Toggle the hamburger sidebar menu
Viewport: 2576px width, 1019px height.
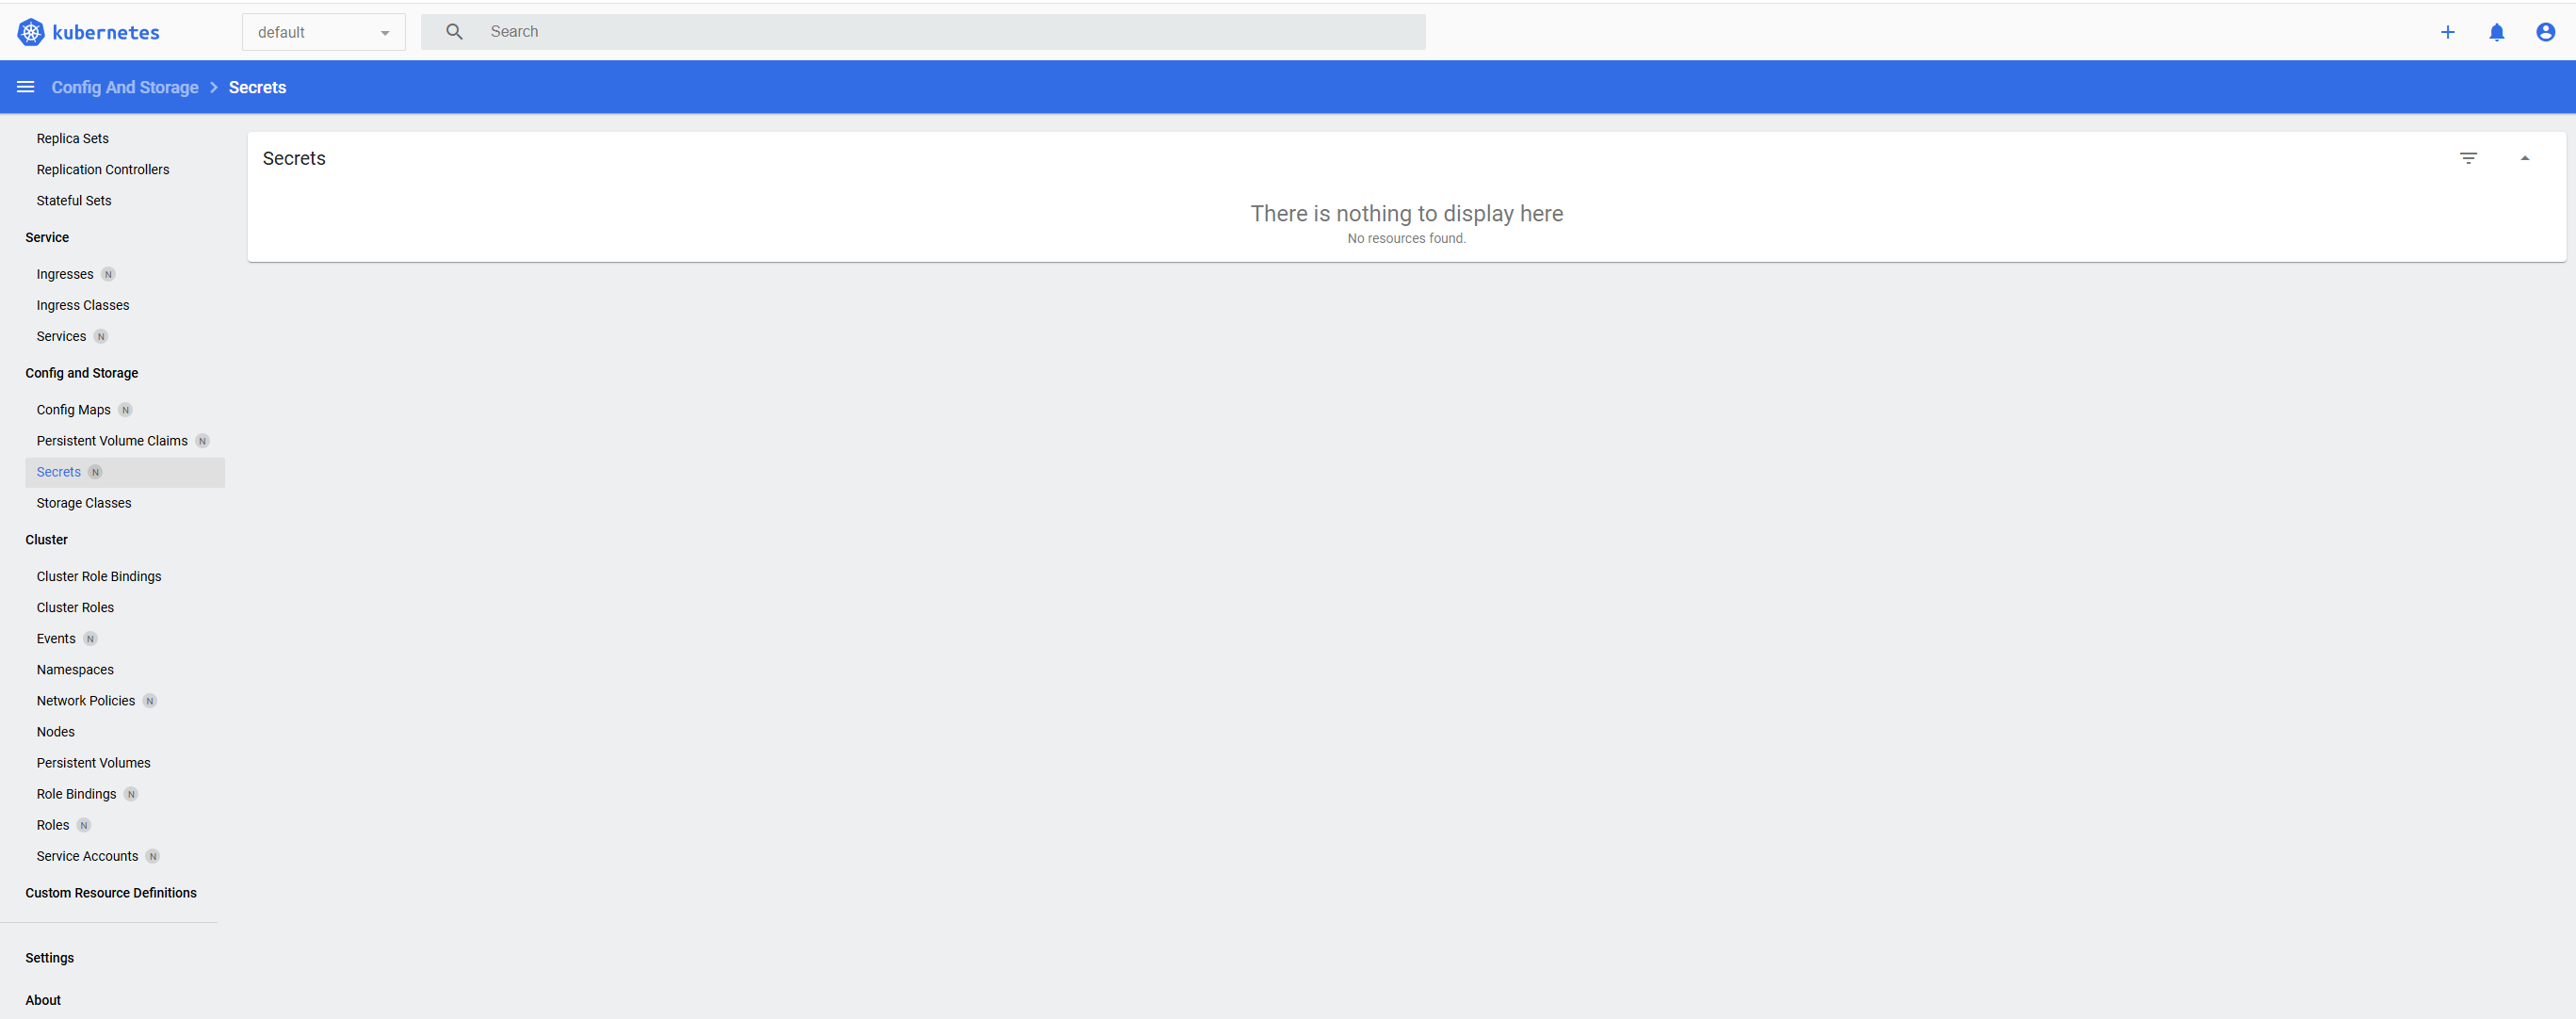point(26,87)
